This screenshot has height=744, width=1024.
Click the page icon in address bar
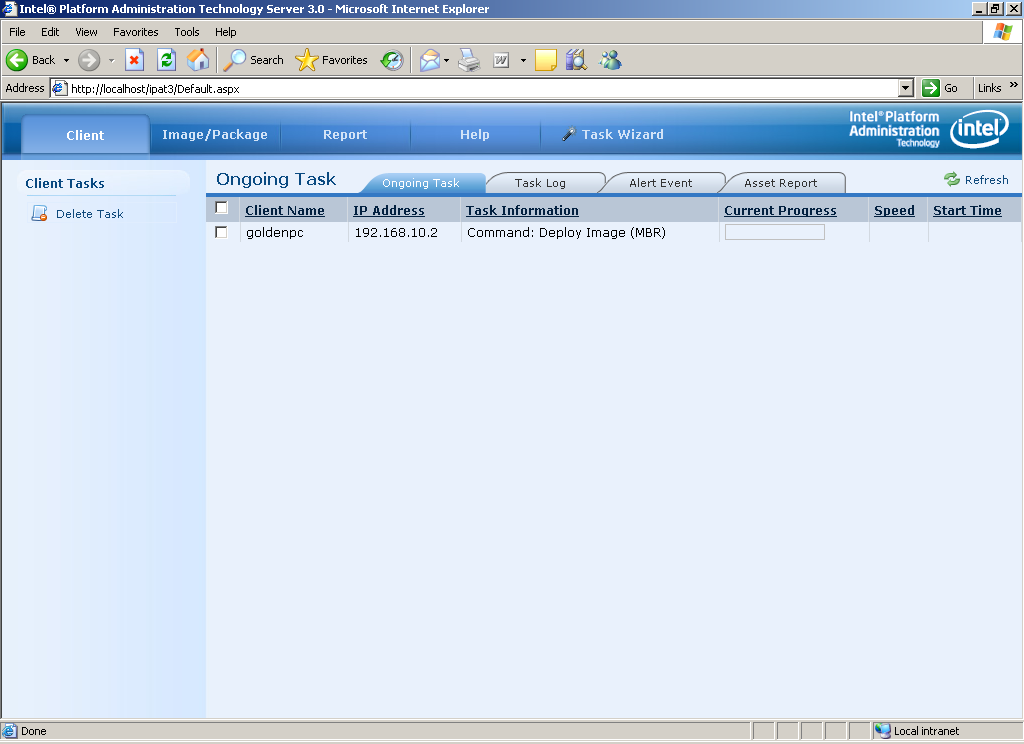pyautogui.click(x=59, y=88)
